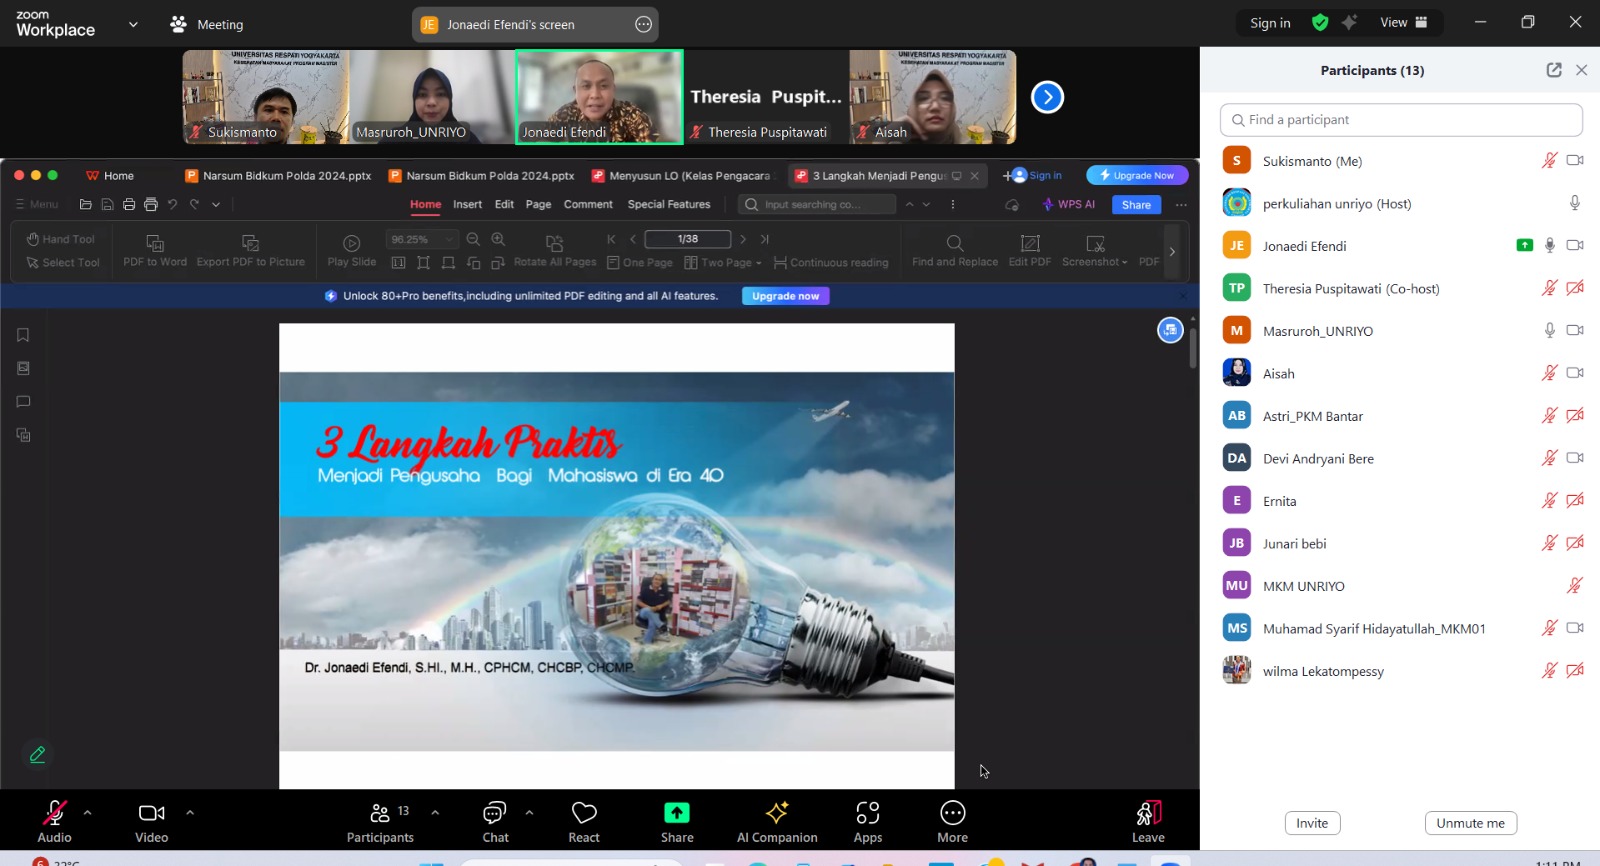
Task: Click the Find a participant search field
Action: pos(1401,120)
